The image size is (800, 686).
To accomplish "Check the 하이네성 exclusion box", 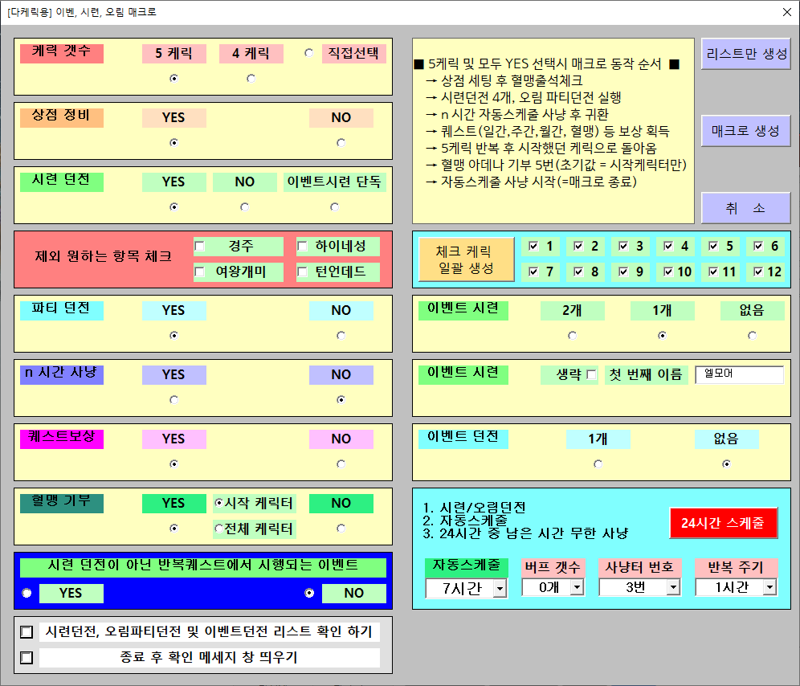I will 302,247.
